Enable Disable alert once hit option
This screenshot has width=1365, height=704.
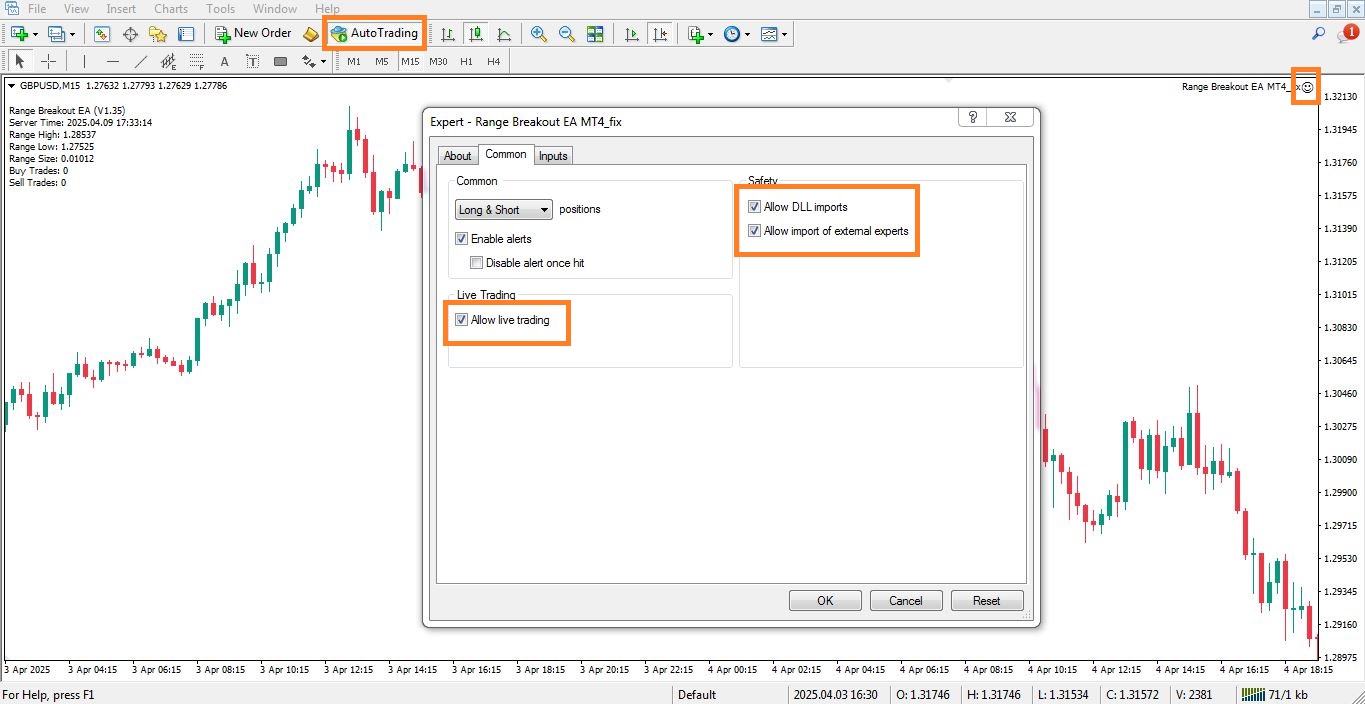point(477,262)
